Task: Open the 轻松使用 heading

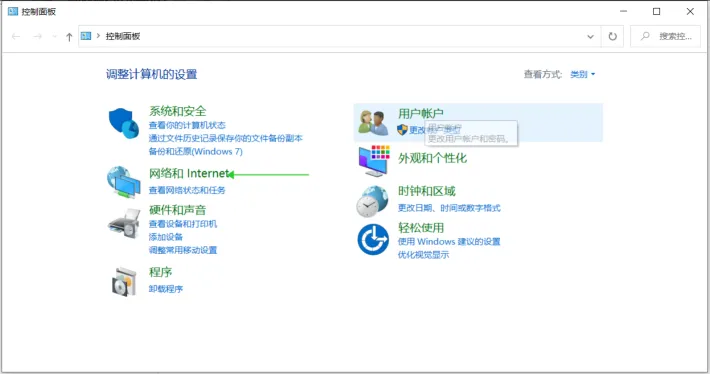Action: (x=421, y=228)
